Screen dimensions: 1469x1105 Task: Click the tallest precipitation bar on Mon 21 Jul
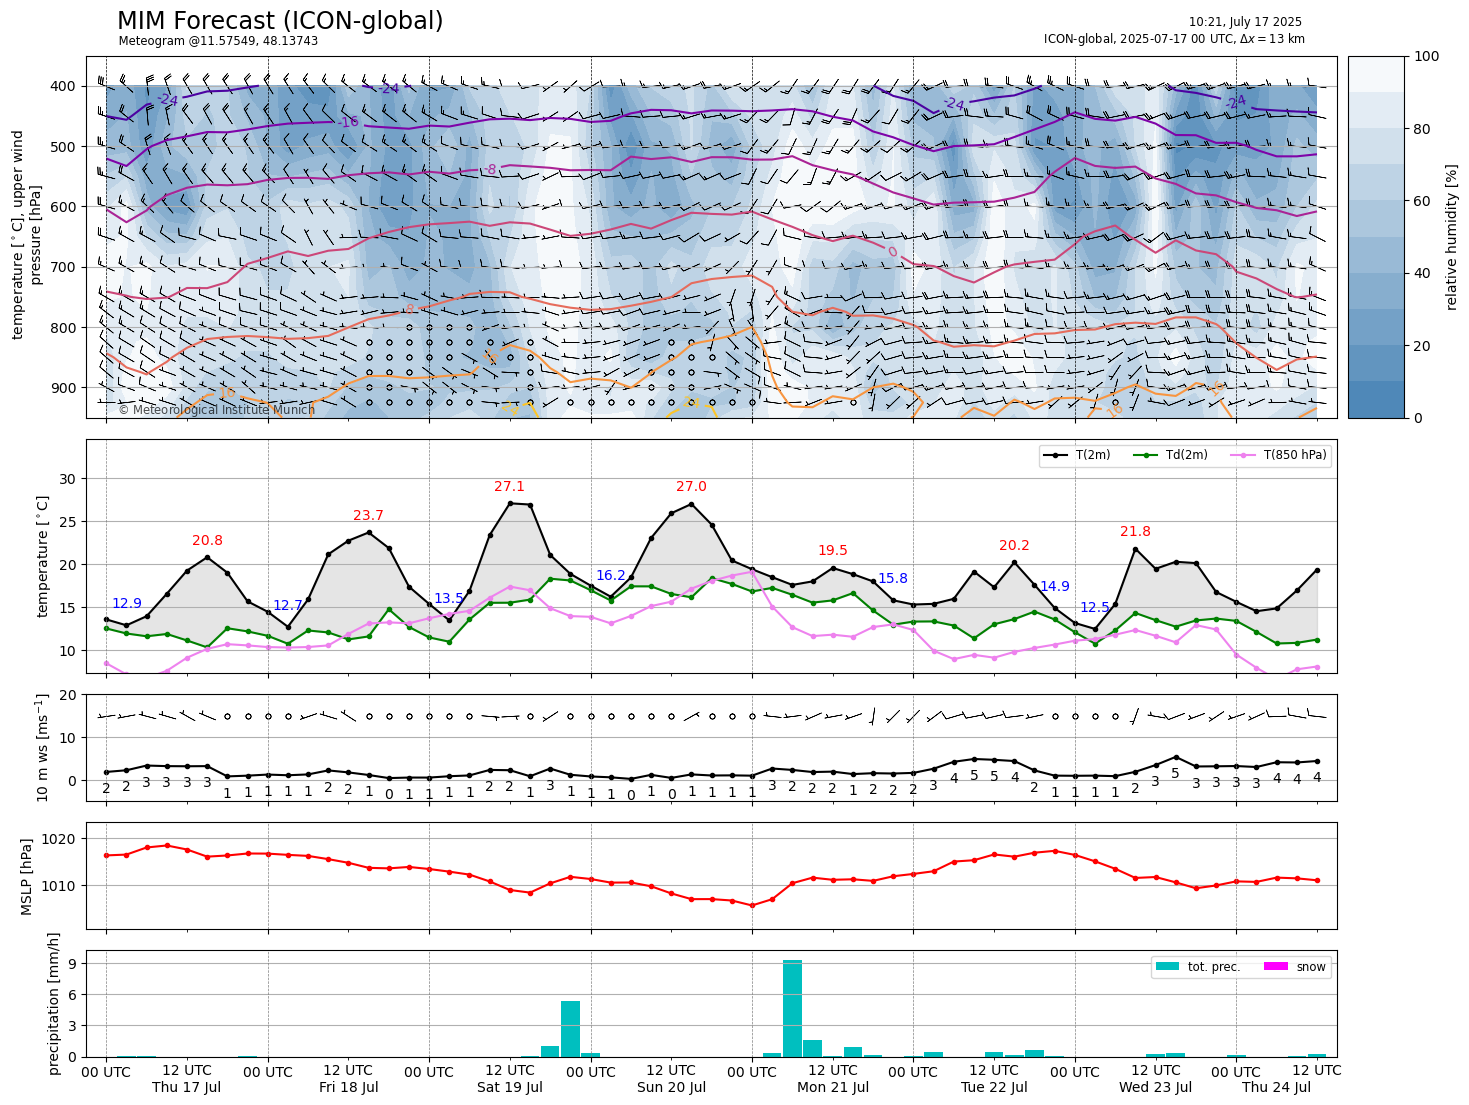click(792, 1008)
